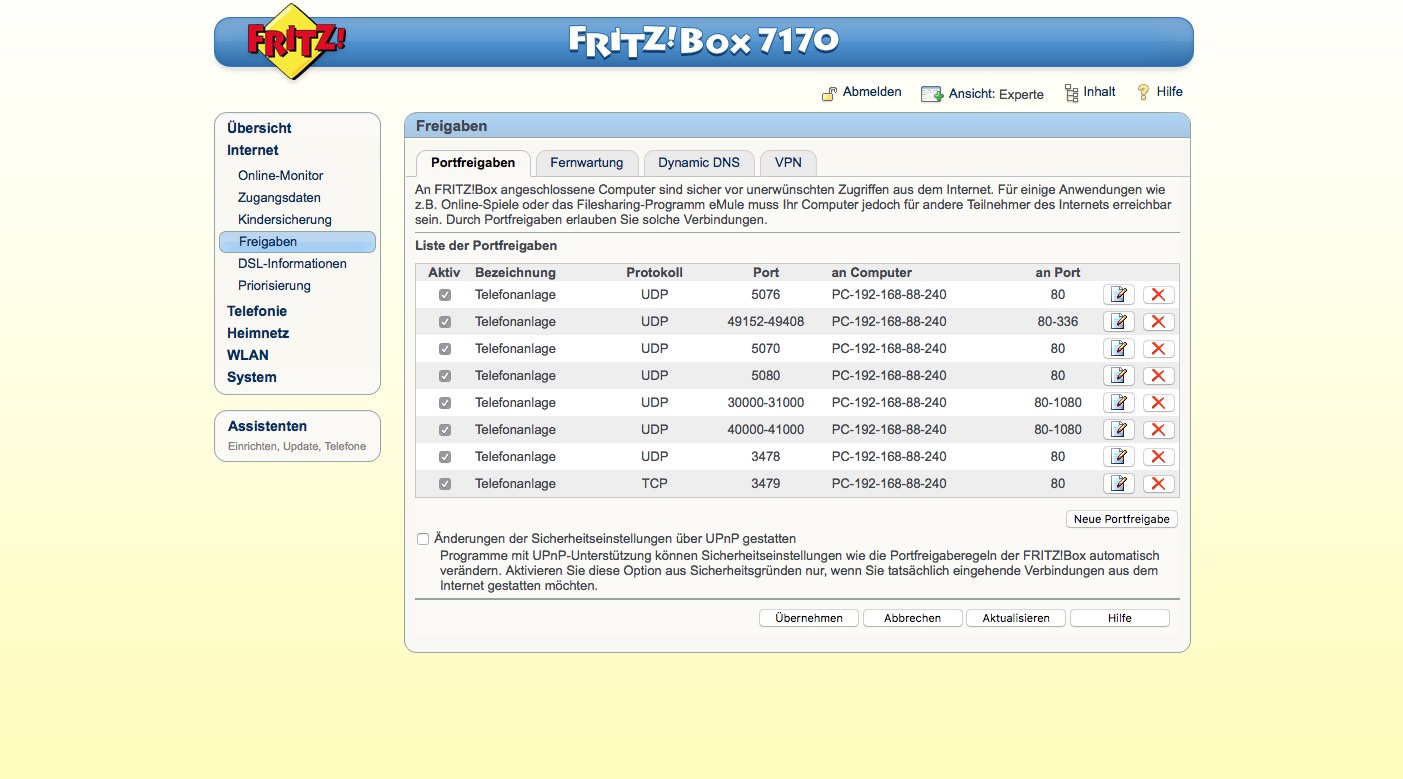Viewport: 1403px width, 779px height.
Task: Delete the port 40000-41000 rule
Action: [x=1158, y=430]
